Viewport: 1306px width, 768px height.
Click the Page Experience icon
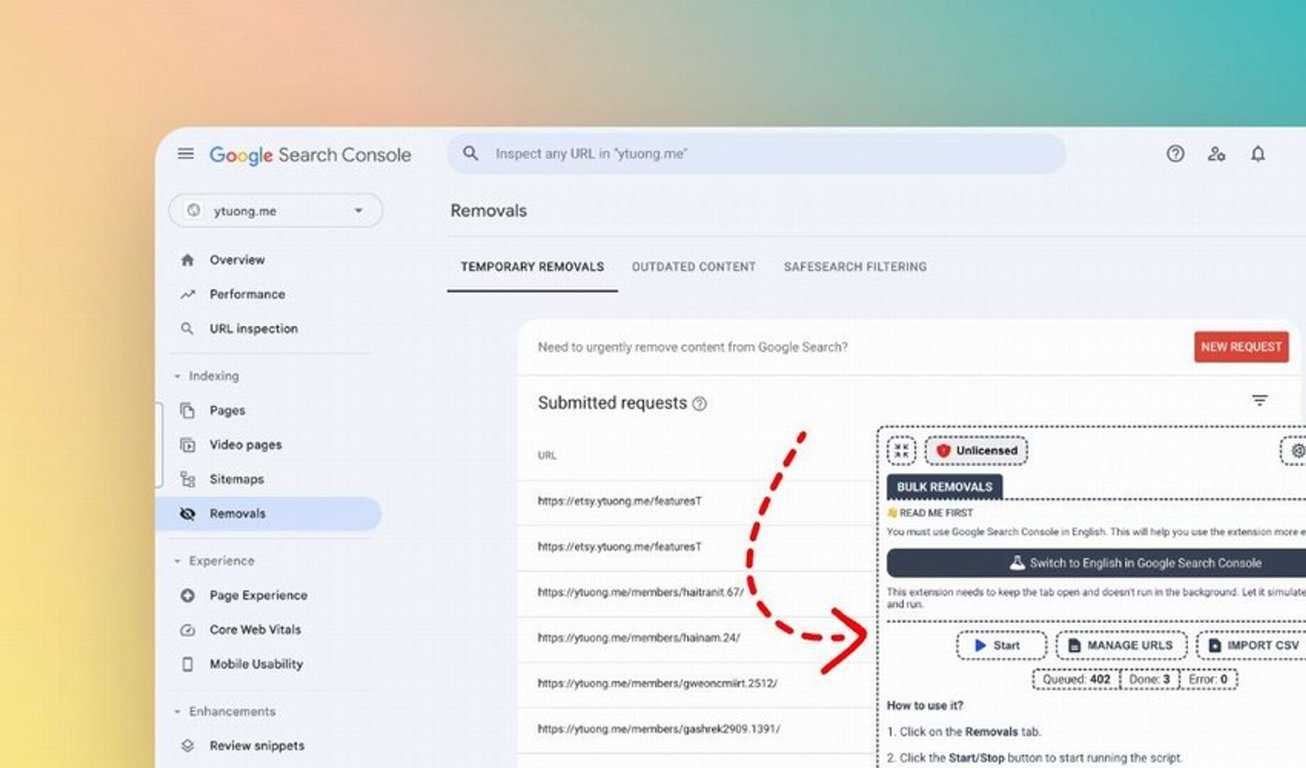[187, 595]
